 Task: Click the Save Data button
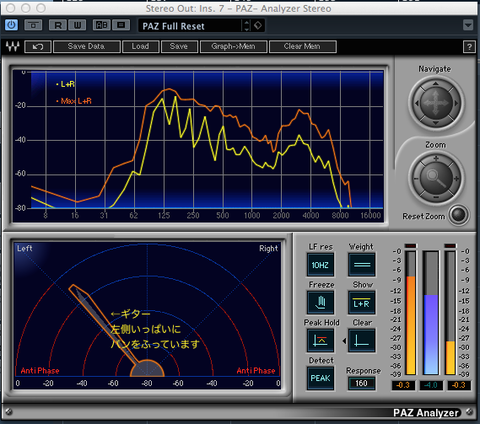pyautogui.click(x=87, y=47)
